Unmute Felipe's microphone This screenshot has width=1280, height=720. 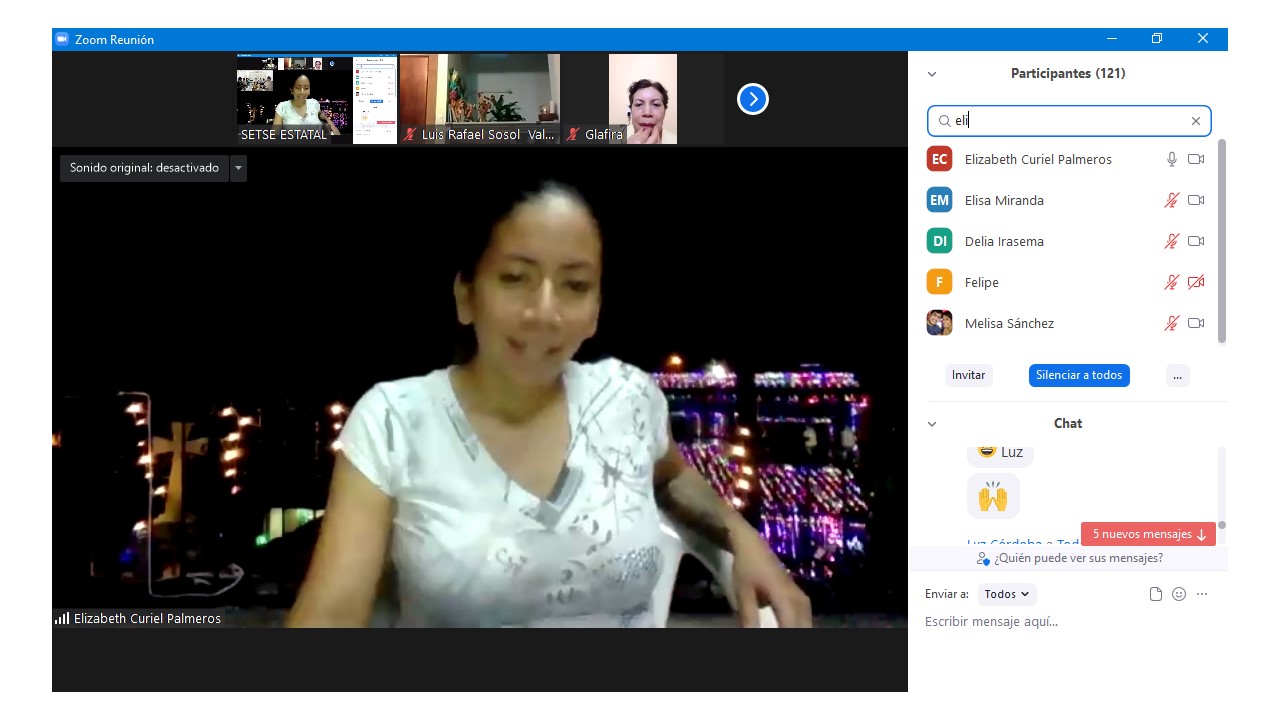1172,282
